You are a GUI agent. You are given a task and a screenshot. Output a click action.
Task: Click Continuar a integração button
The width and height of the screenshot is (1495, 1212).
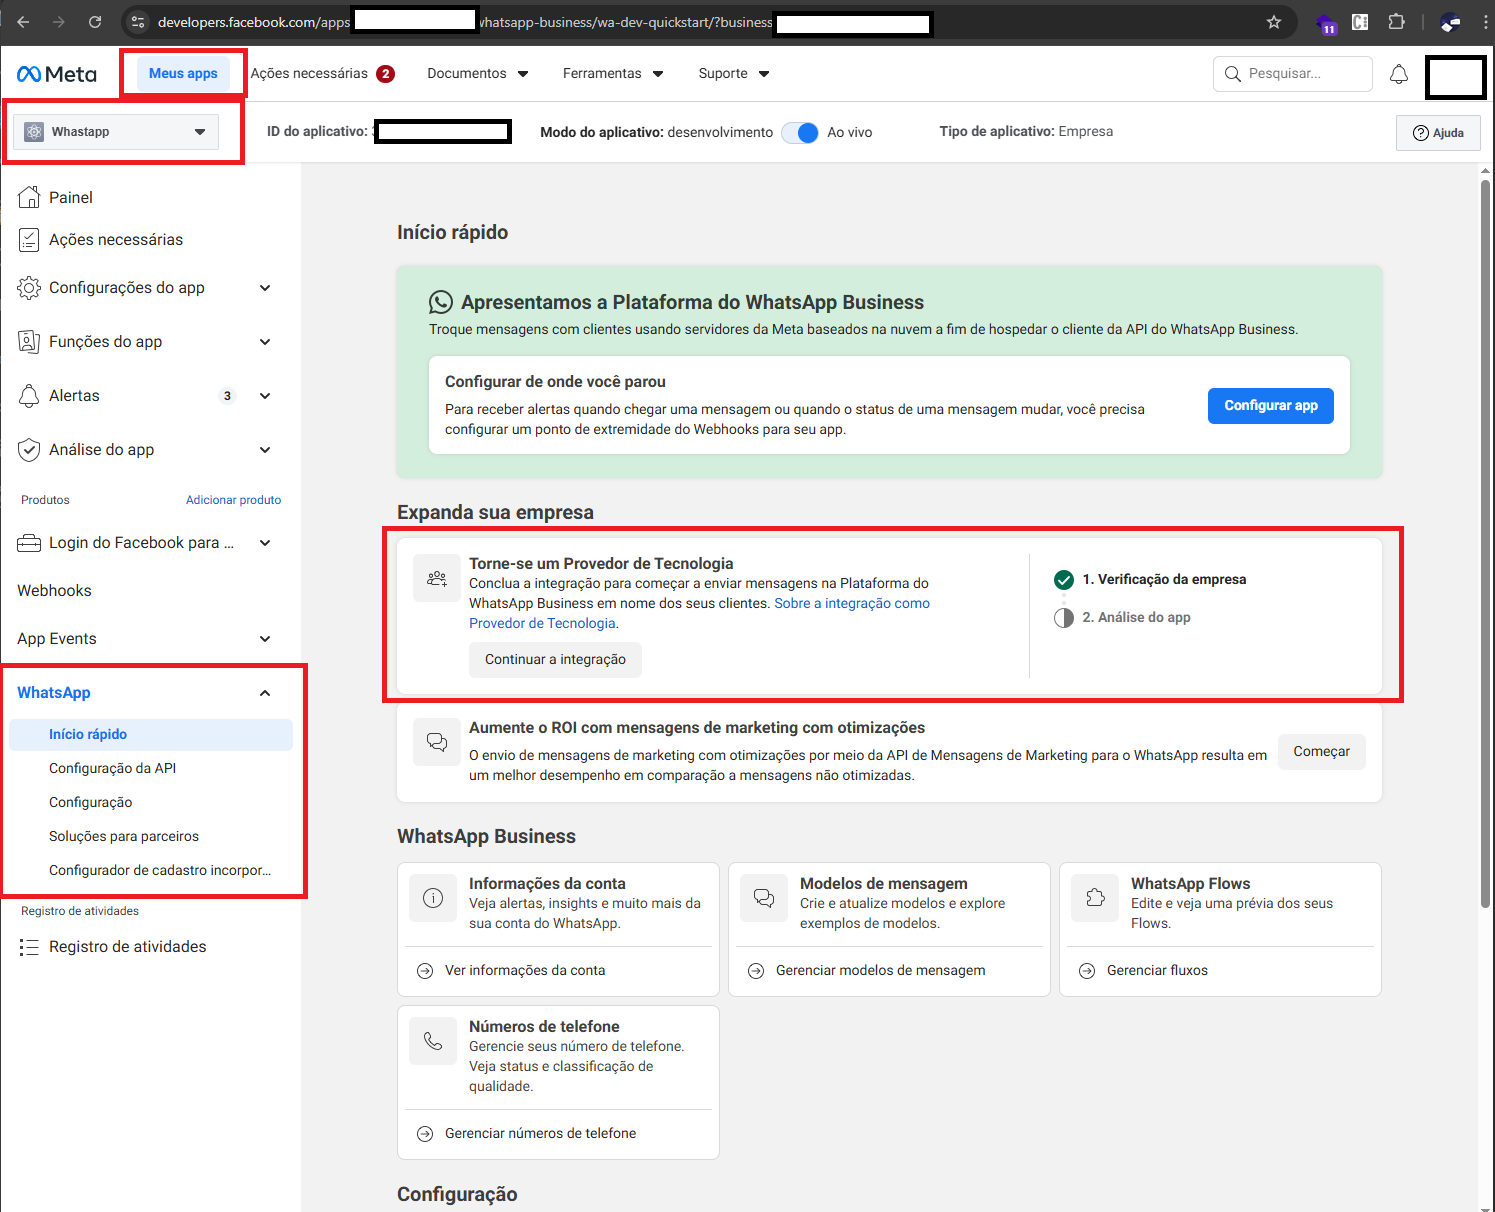(555, 659)
